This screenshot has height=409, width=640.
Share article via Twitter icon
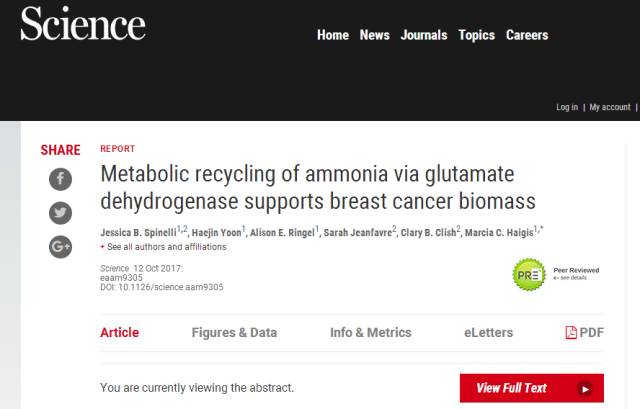pyautogui.click(x=61, y=213)
